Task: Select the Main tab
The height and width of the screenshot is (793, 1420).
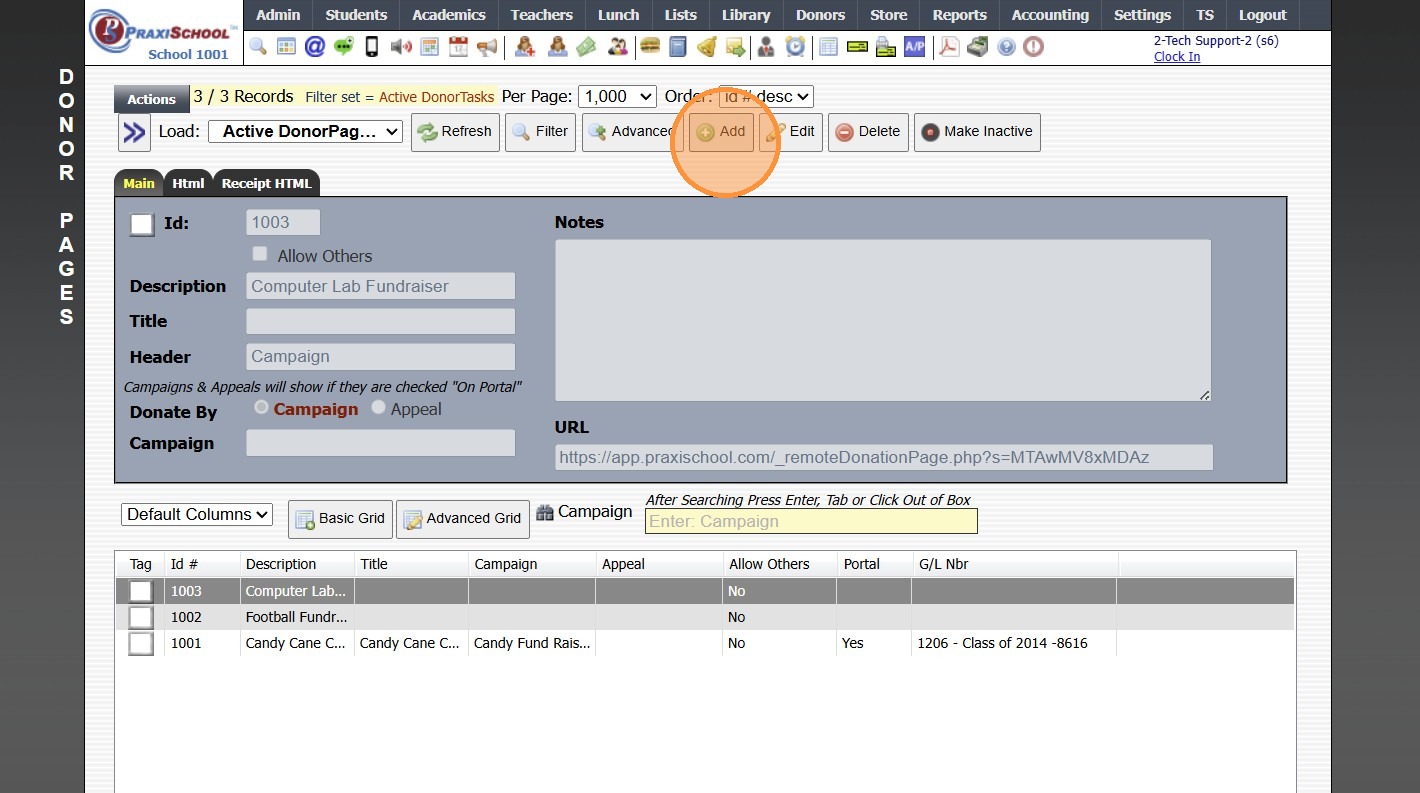Action: pyautogui.click(x=139, y=183)
